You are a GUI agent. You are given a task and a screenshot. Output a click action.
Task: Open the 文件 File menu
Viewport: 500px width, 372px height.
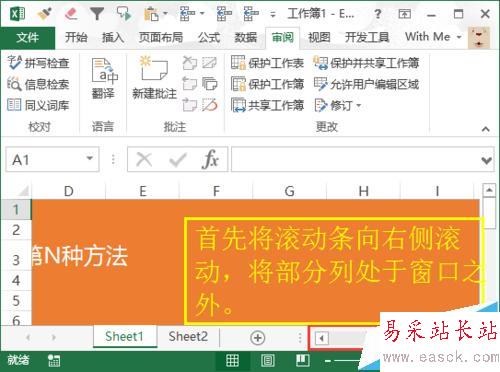[28, 37]
